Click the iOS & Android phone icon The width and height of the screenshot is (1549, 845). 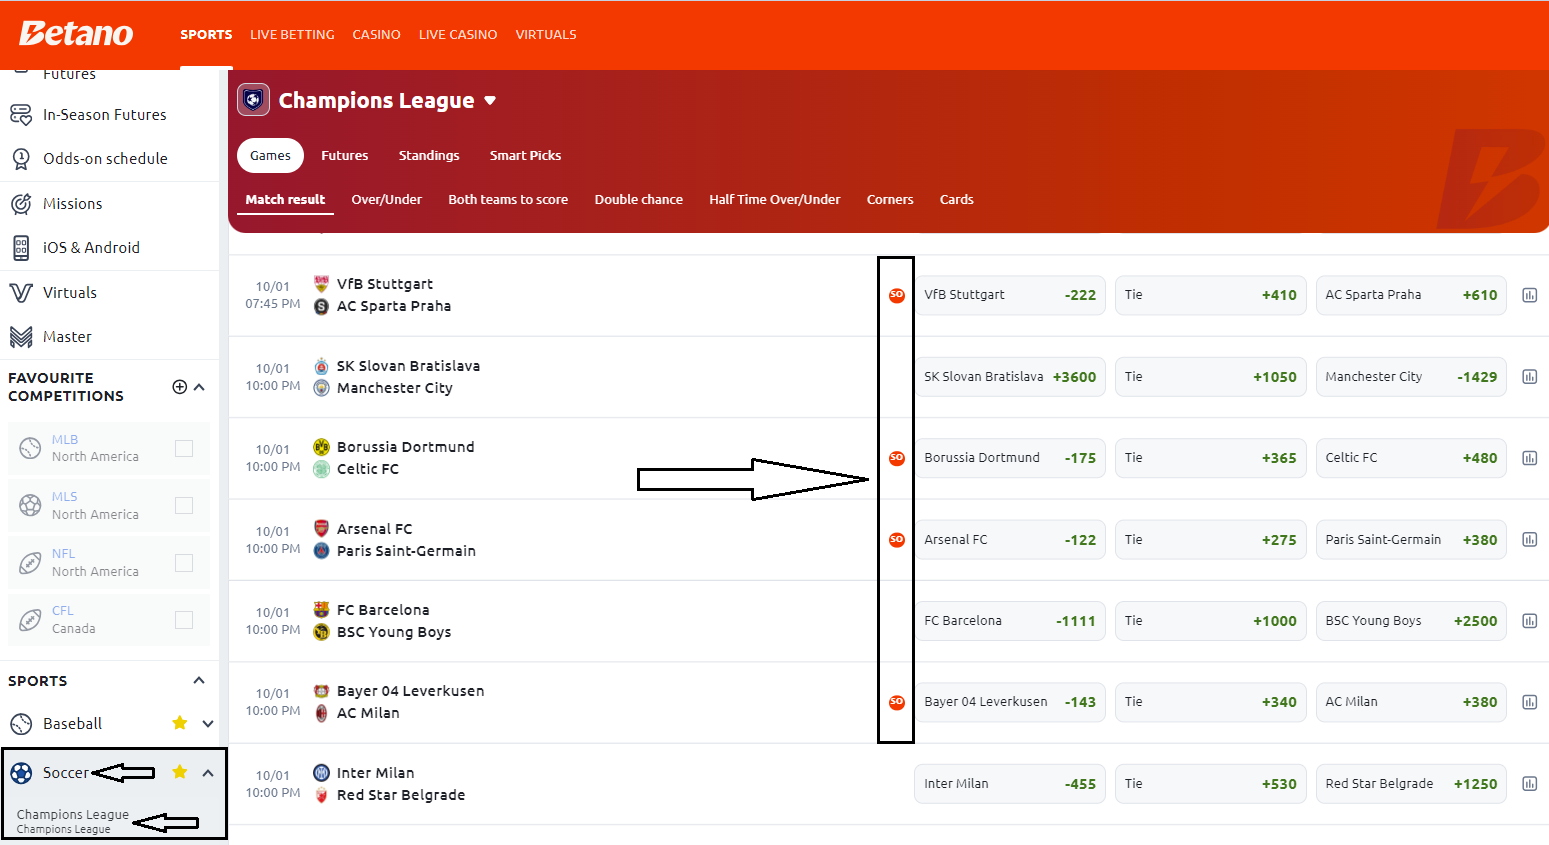(x=21, y=248)
